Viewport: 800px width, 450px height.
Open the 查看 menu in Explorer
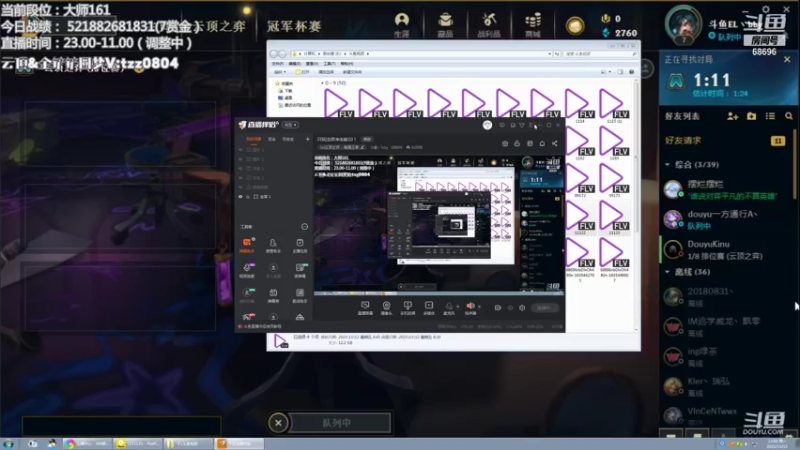[x=312, y=64]
